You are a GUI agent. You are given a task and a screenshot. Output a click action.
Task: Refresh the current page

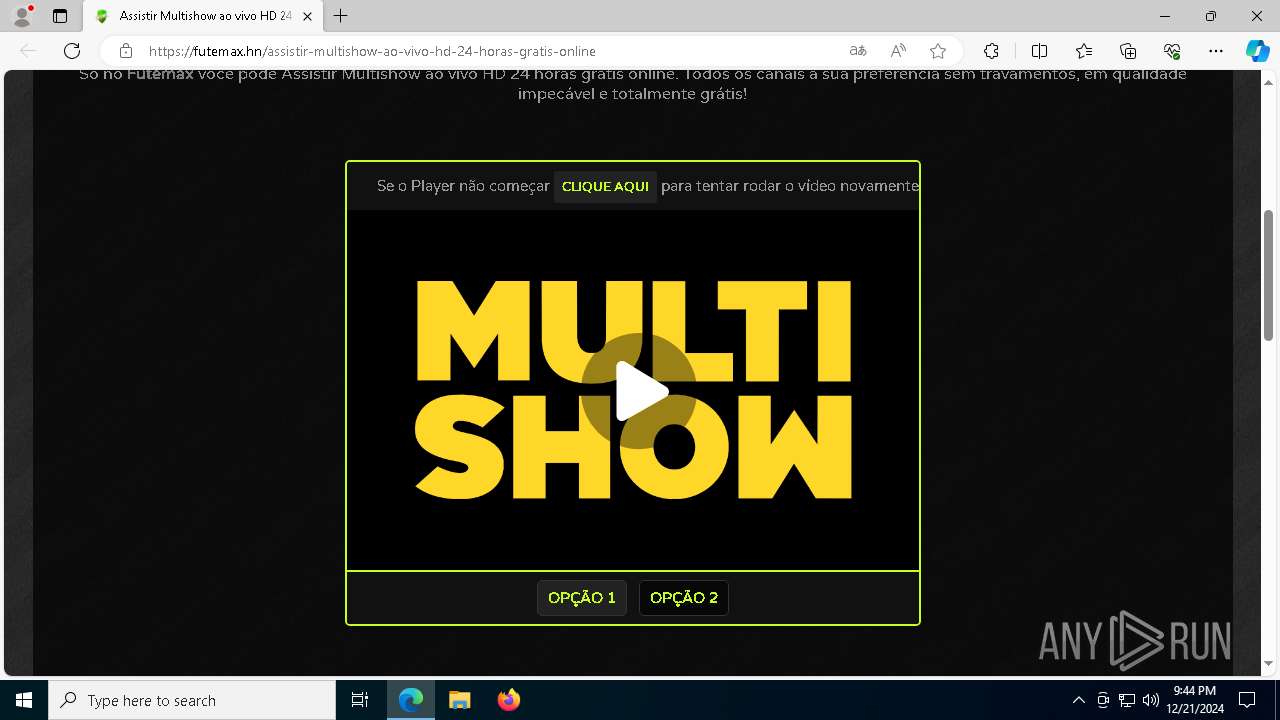(72, 51)
